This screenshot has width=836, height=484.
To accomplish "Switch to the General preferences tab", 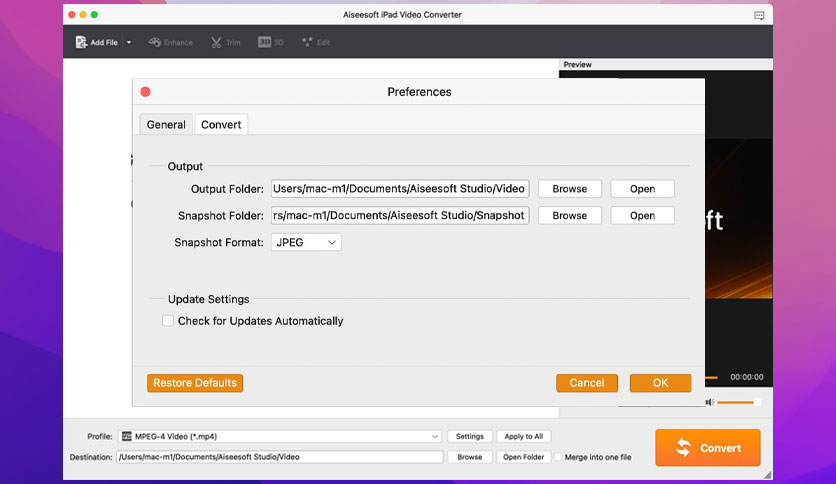I will click(166, 124).
